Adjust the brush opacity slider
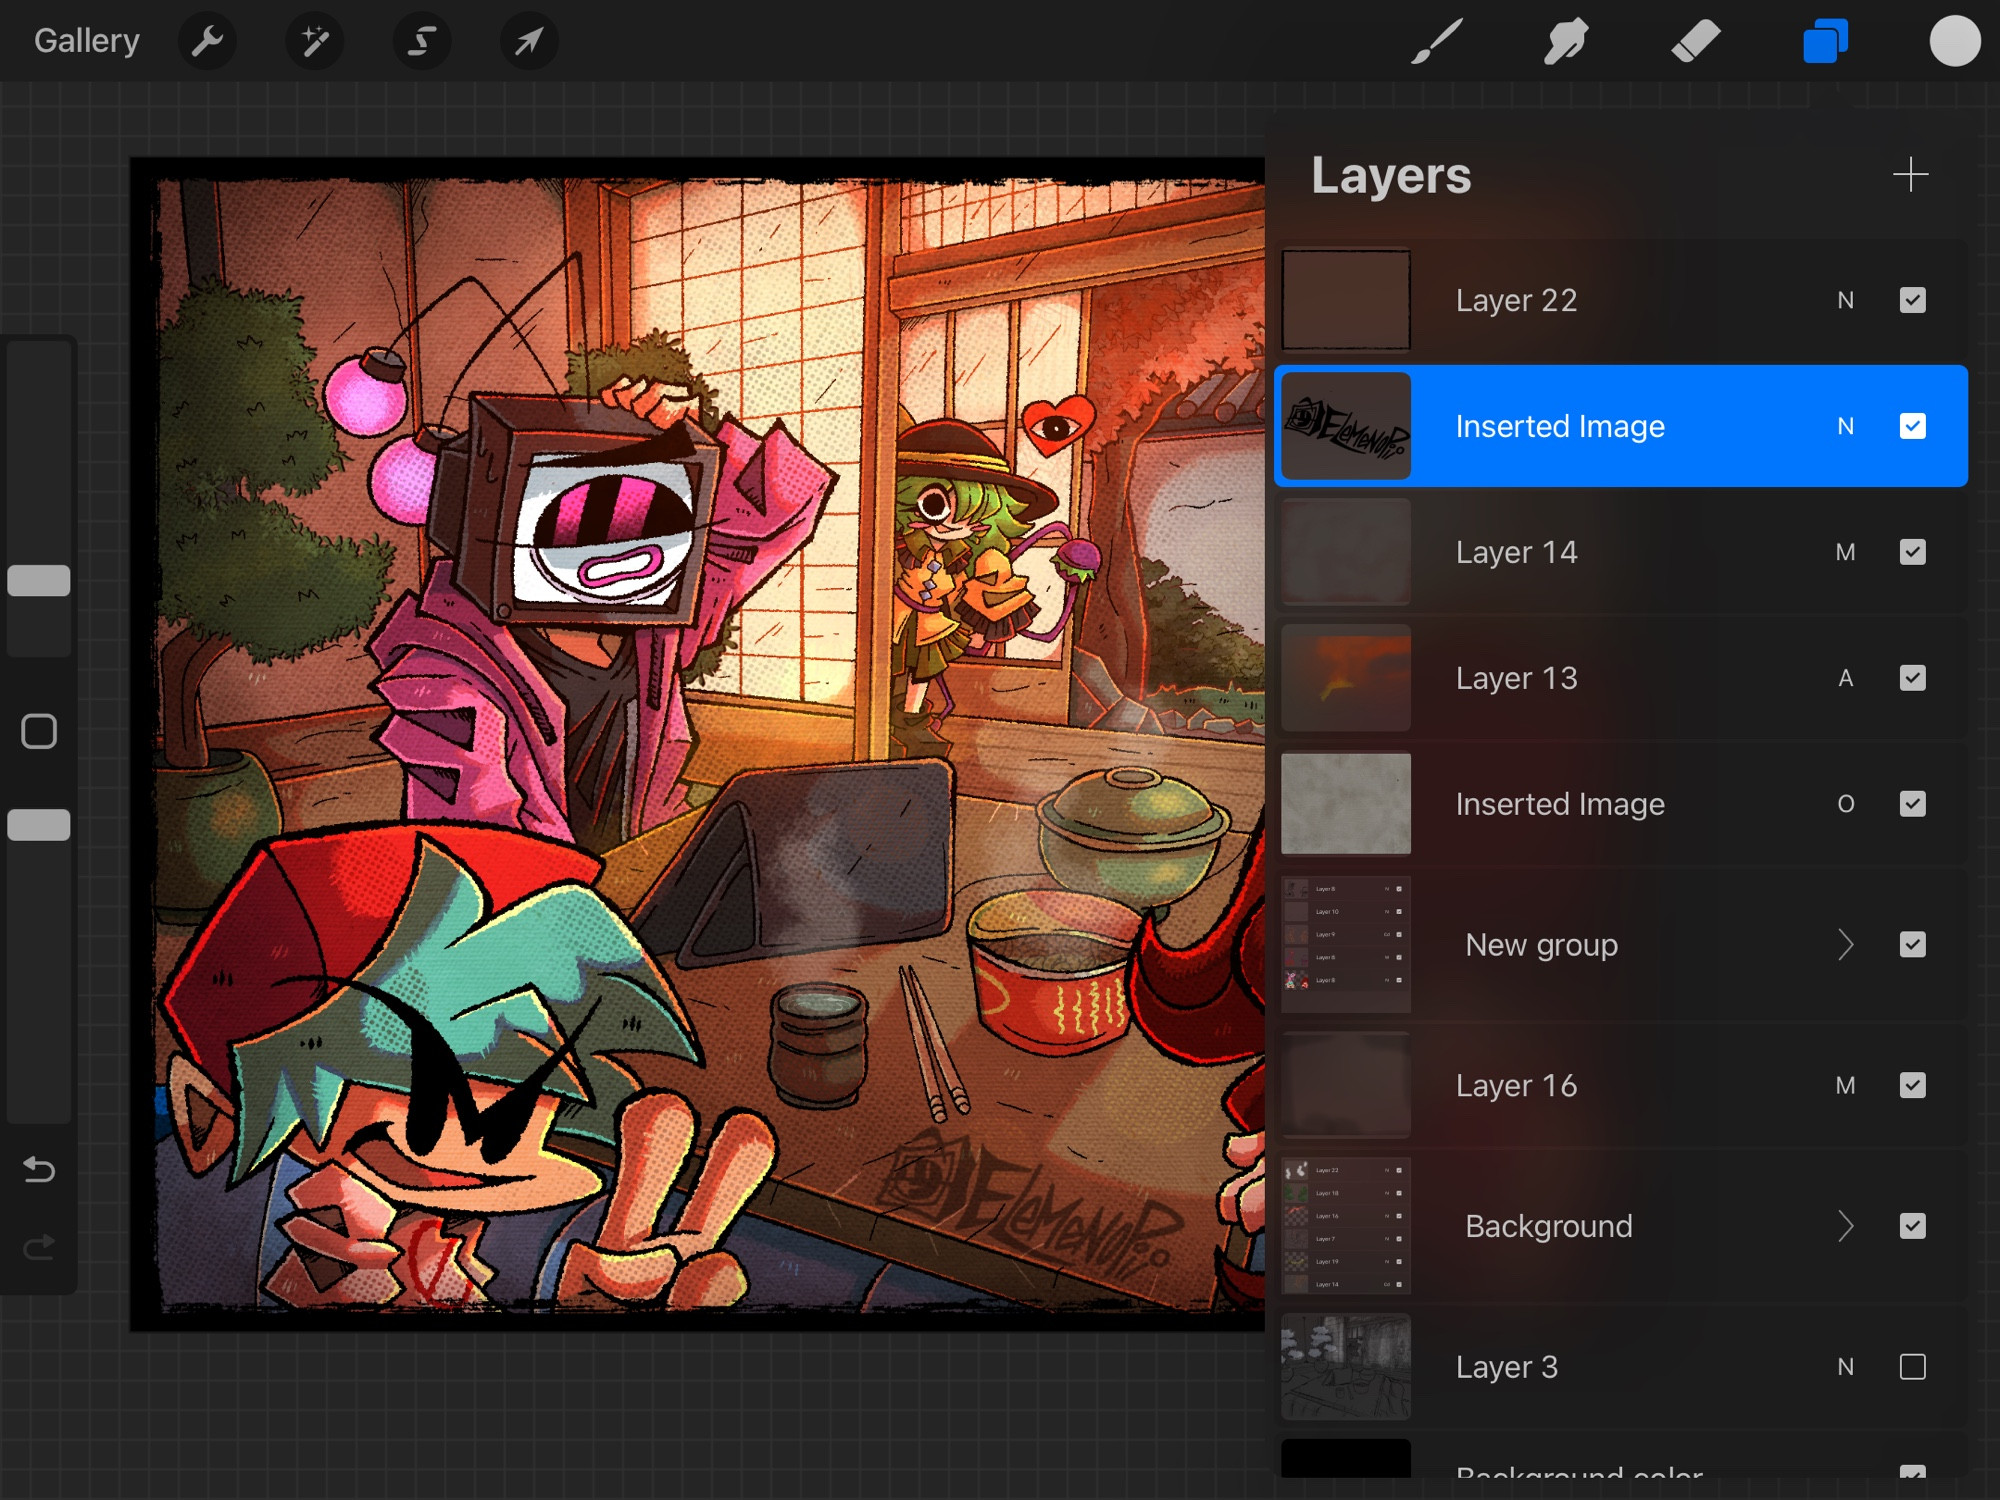This screenshot has width=2000, height=1500. [39, 824]
